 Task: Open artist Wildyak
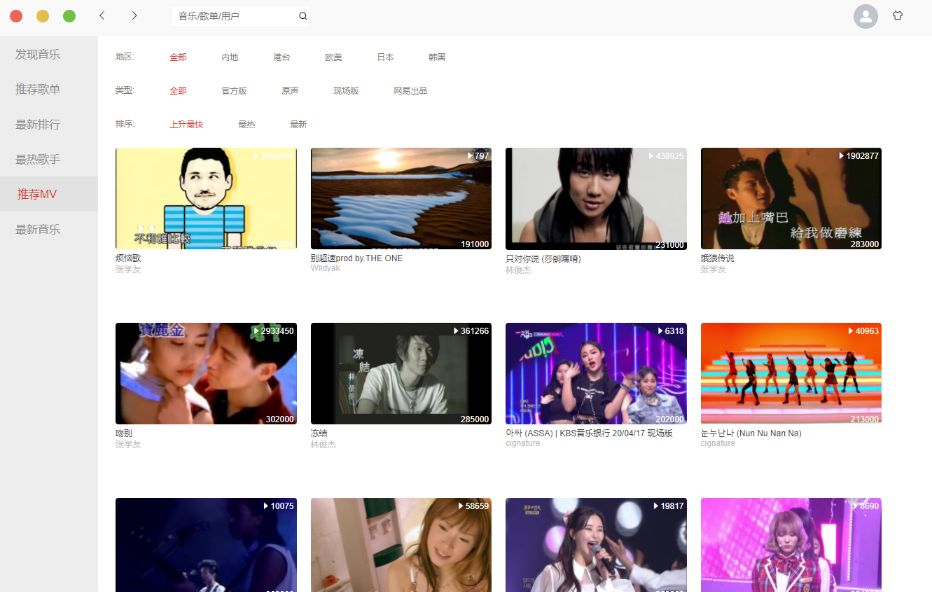coord(325,268)
